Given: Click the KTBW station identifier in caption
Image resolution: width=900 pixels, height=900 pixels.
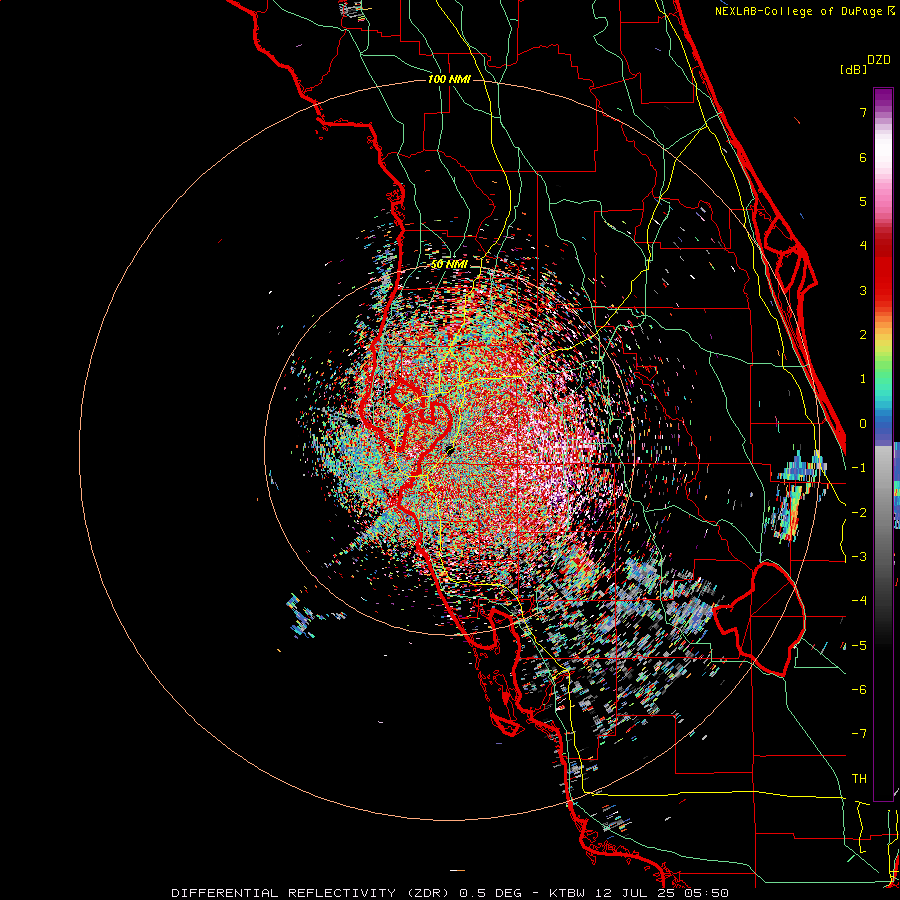Looking at the screenshot, I should tap(567, 893).
